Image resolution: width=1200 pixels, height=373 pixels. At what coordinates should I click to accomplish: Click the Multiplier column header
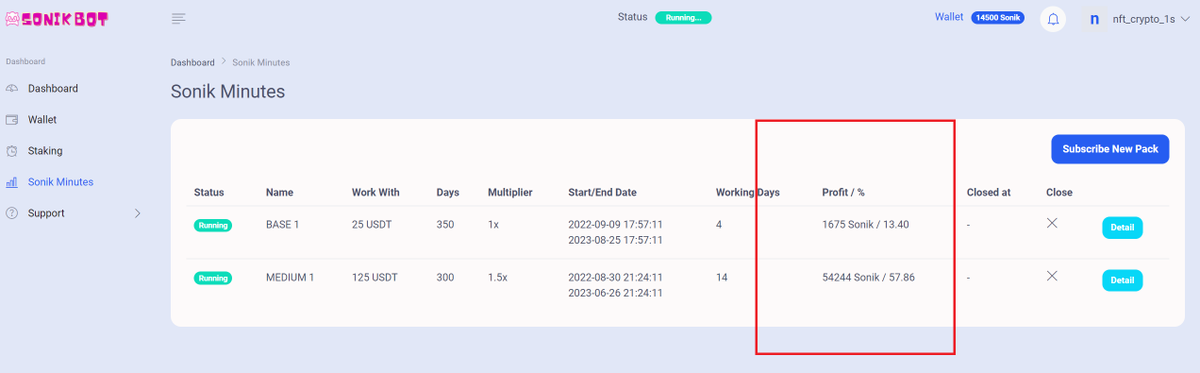click(x=510, y=192)
